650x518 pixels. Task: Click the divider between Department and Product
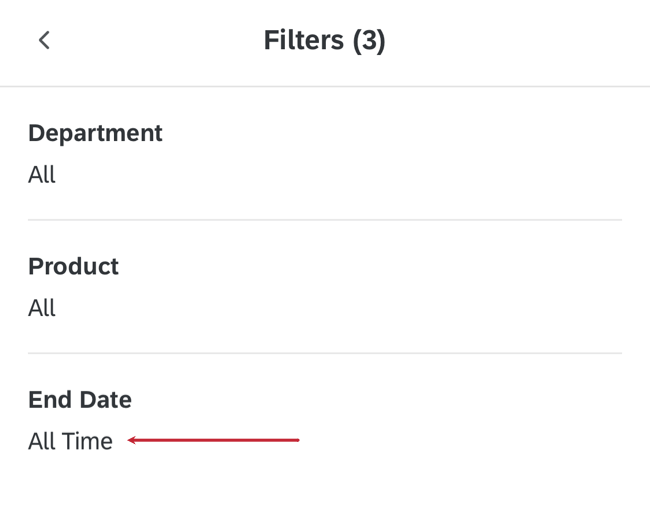tap(324, 220)
